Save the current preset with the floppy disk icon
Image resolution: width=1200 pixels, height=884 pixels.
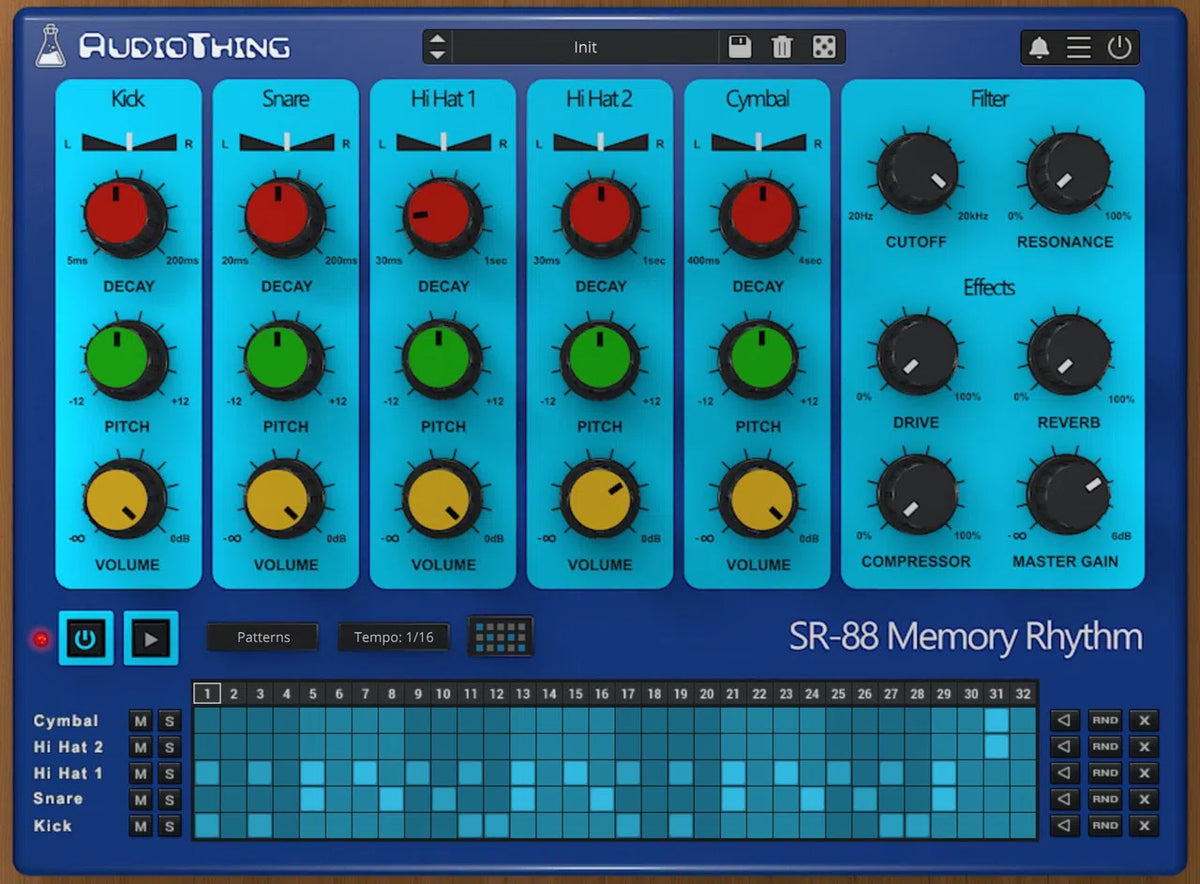tap(741, 46)
